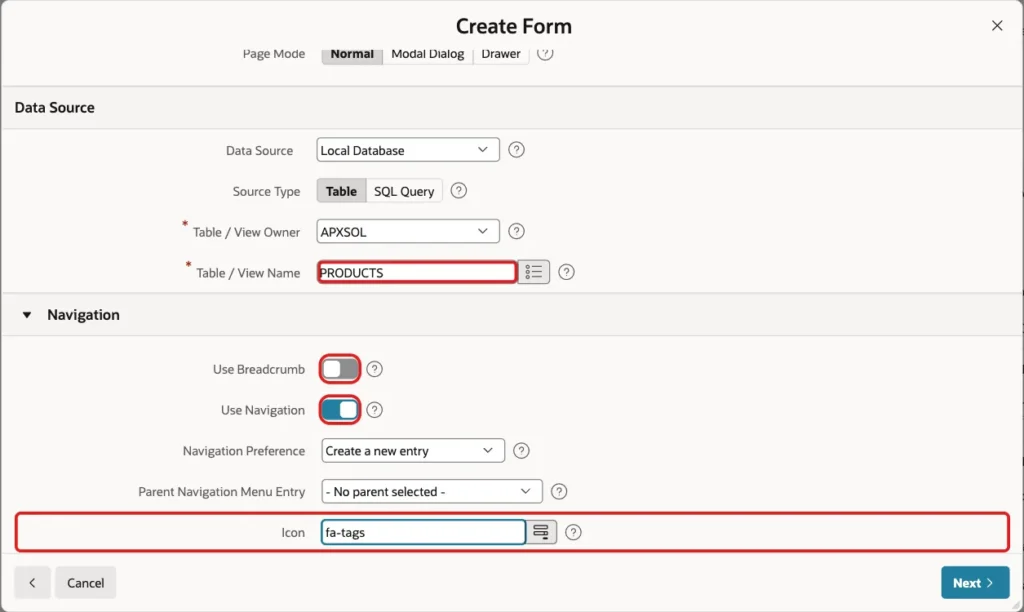Screen dimensions: 1024x612
Task: Turn off the Use Navigation switch
Action: coord(340,410)
